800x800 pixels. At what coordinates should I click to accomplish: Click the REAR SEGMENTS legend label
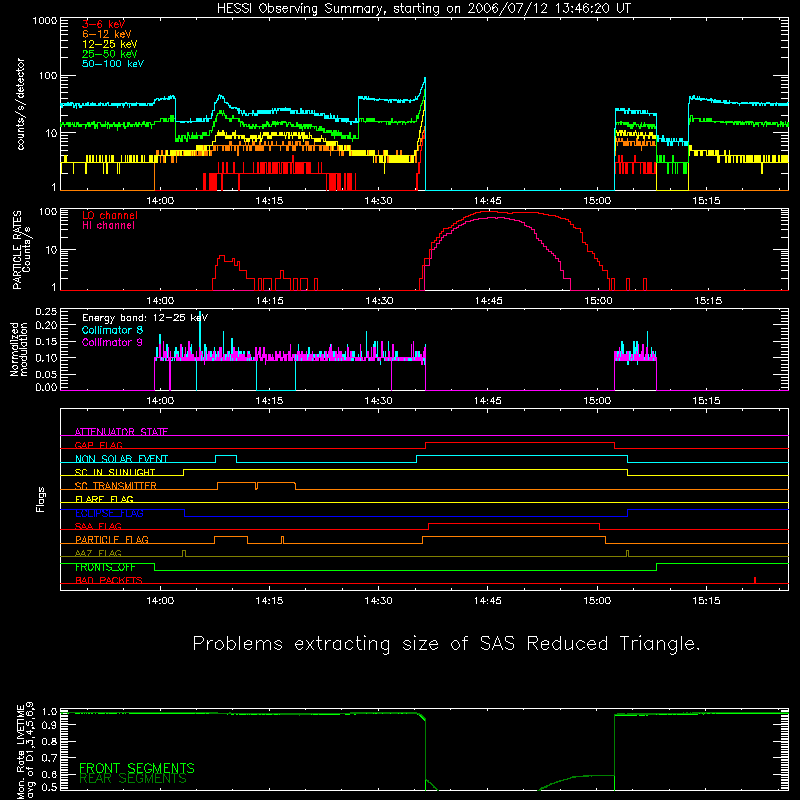pyautogui.click(x=133, y=779)
